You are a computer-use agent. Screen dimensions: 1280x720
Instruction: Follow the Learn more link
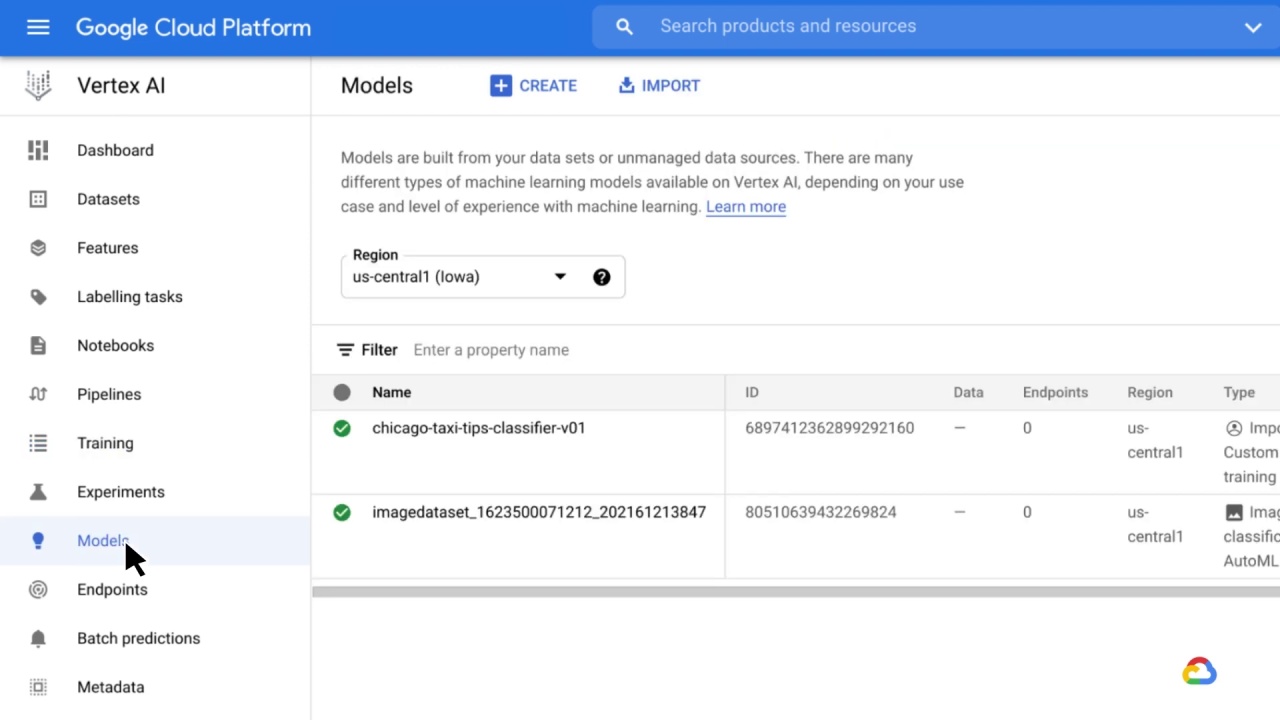746,207
